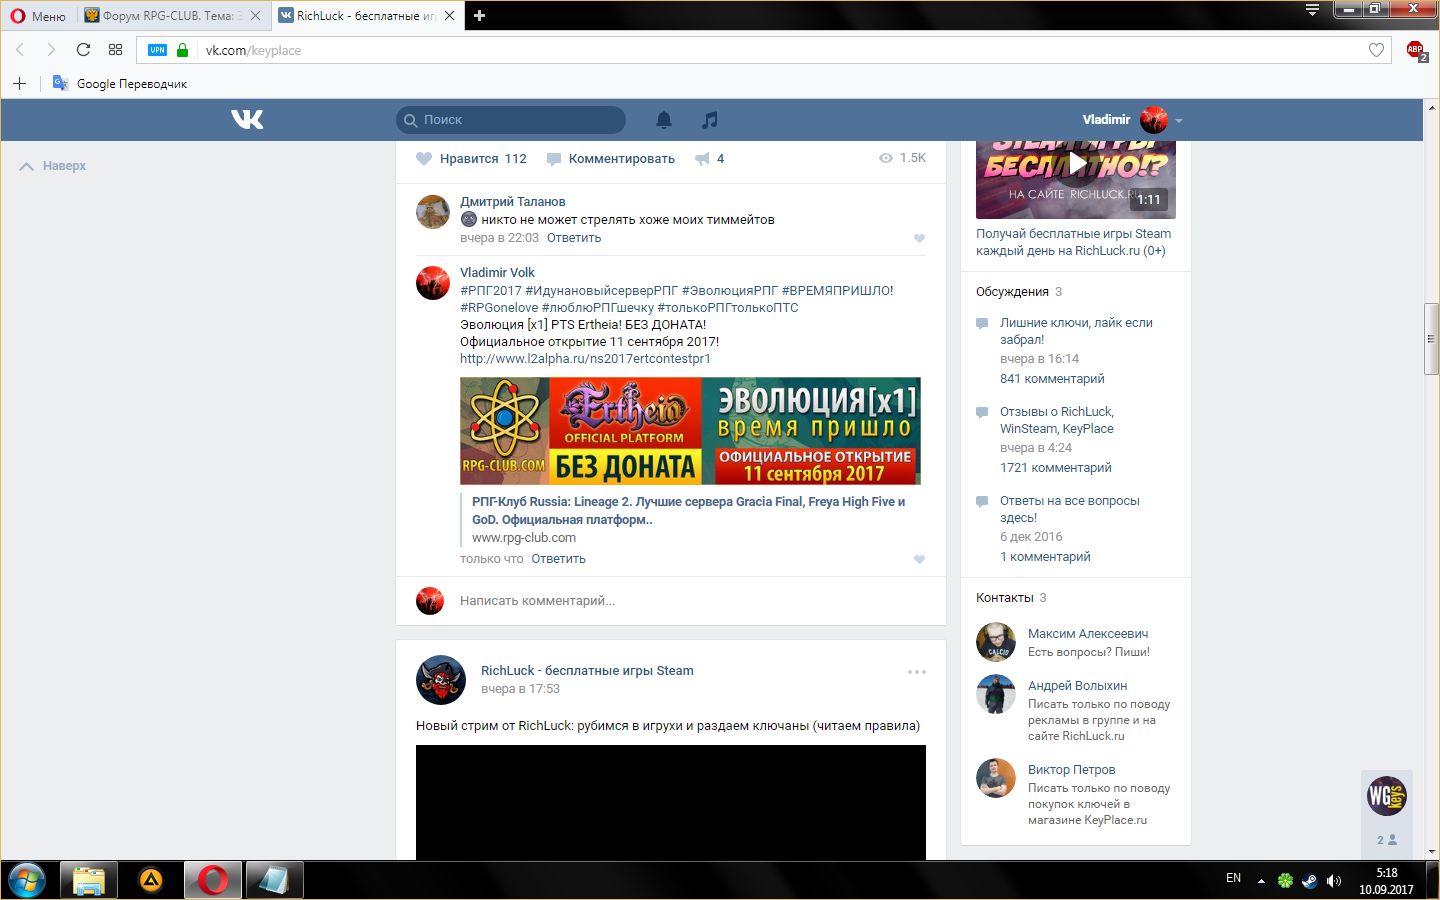Click the vk.com/keyplace address bar

(765, 50)
